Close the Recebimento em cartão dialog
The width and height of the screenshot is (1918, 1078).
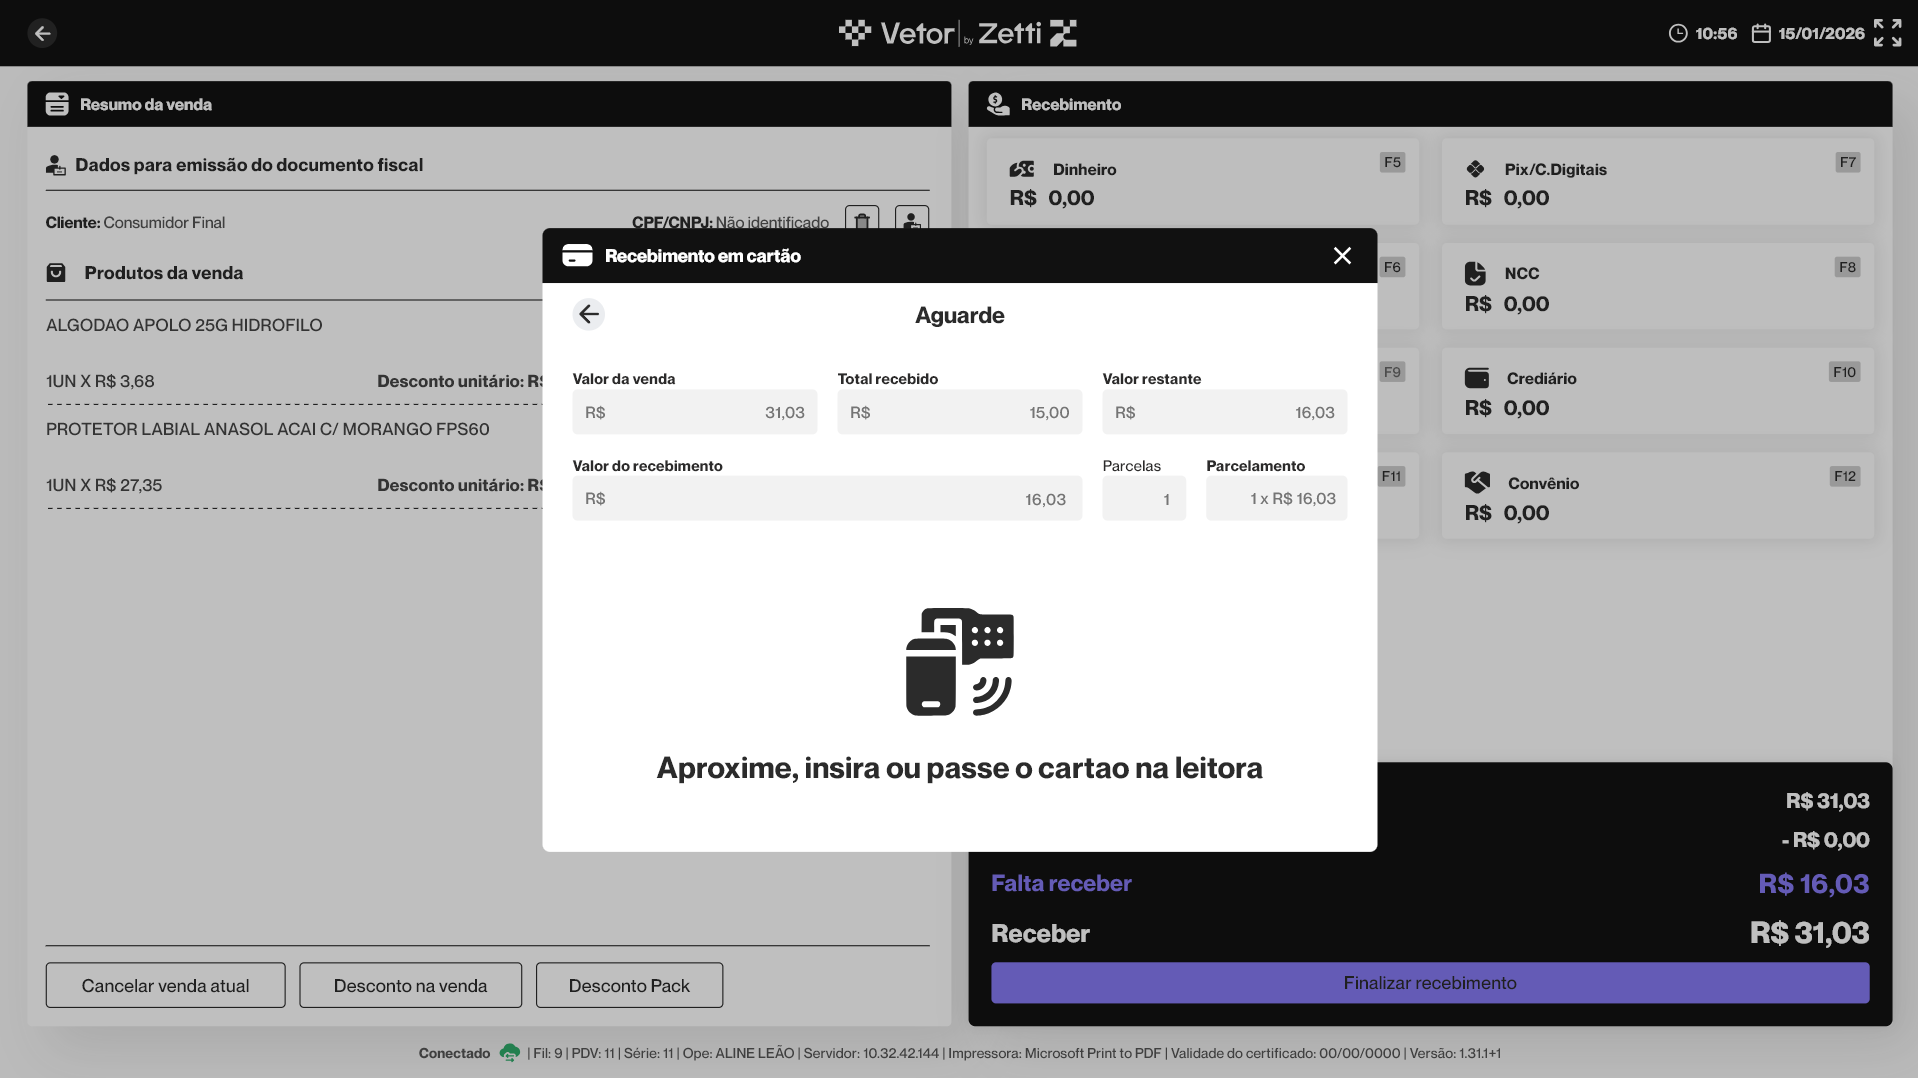1342,256
